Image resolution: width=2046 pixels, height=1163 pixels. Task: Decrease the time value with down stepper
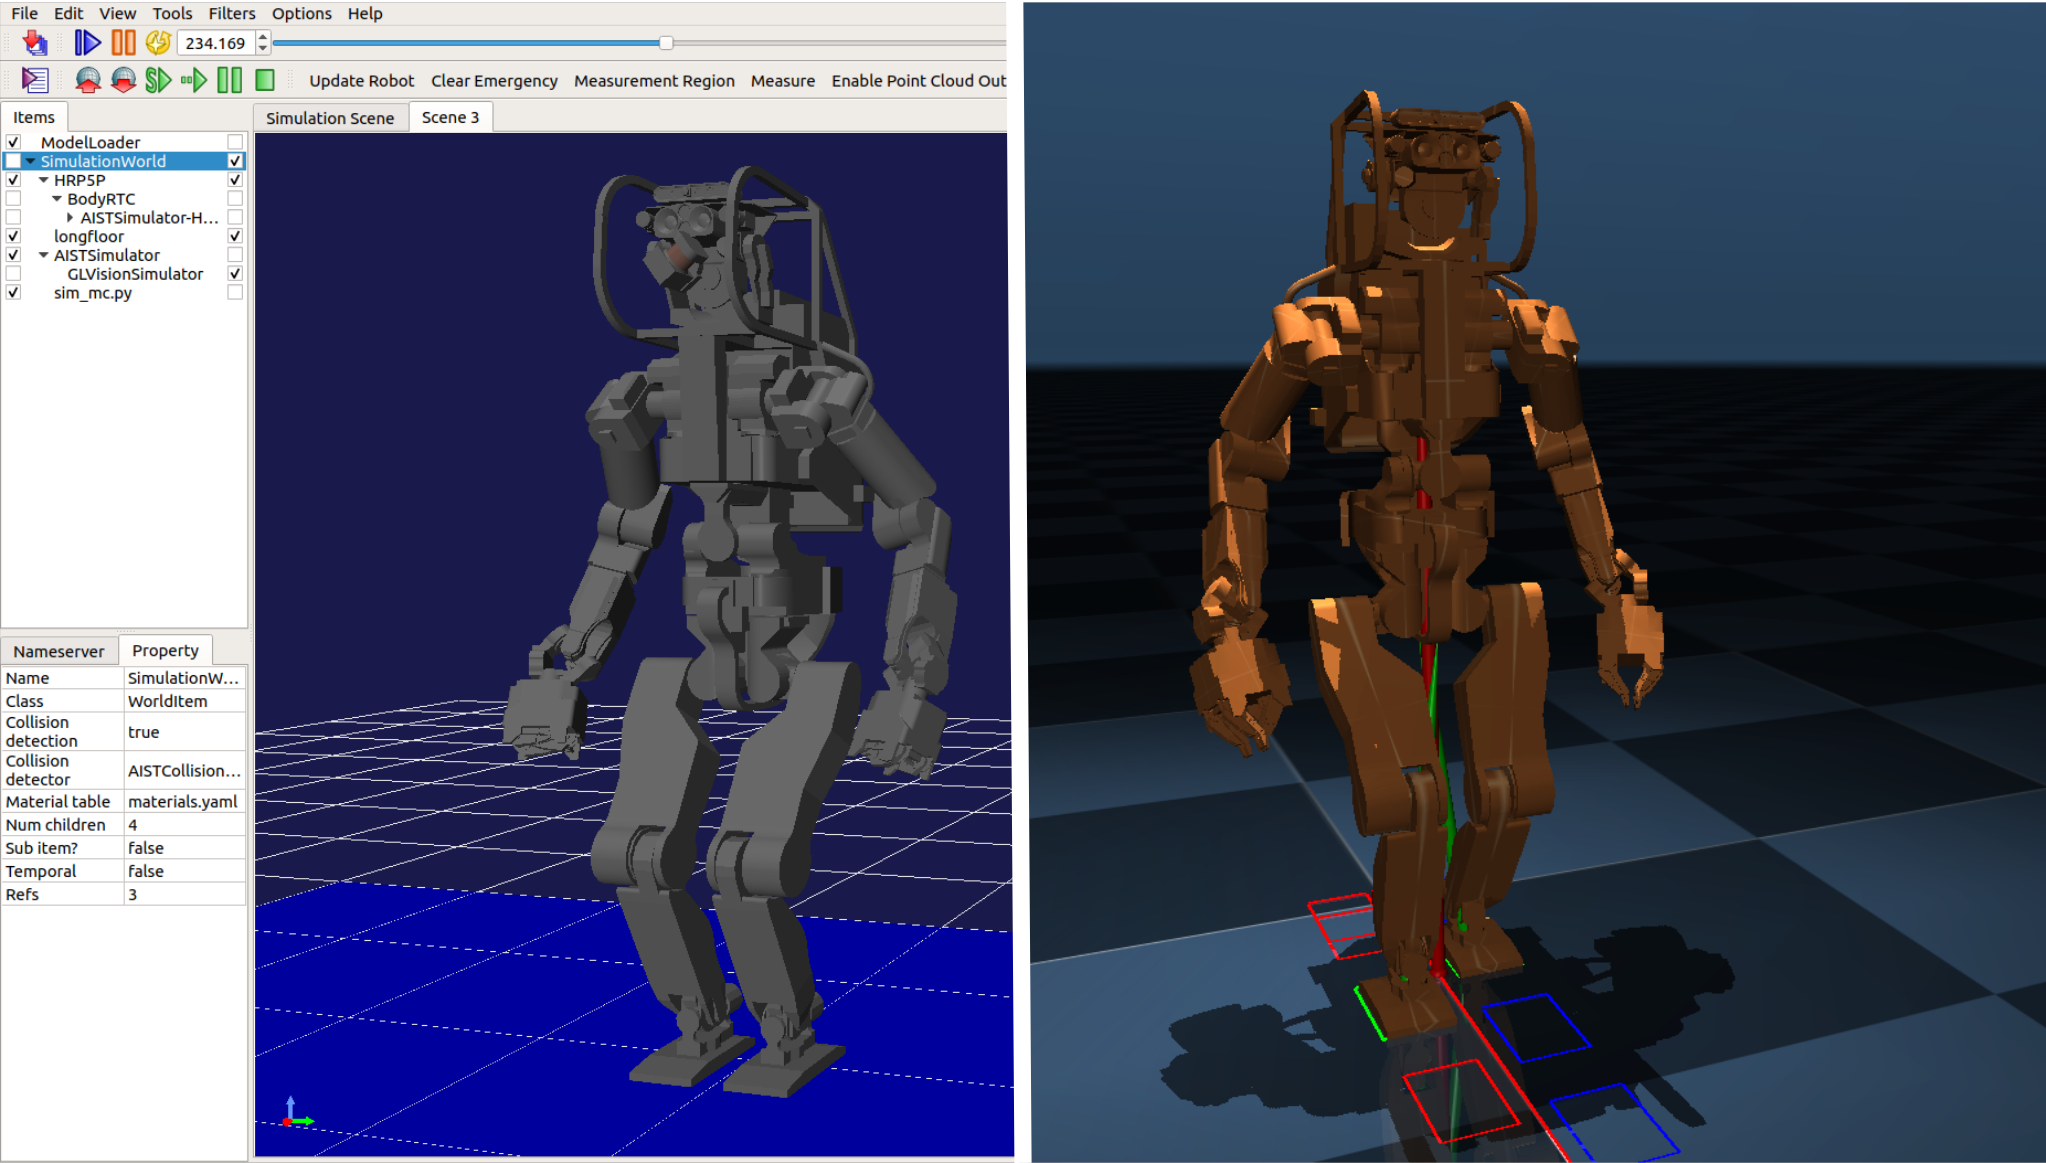(263, 48)
